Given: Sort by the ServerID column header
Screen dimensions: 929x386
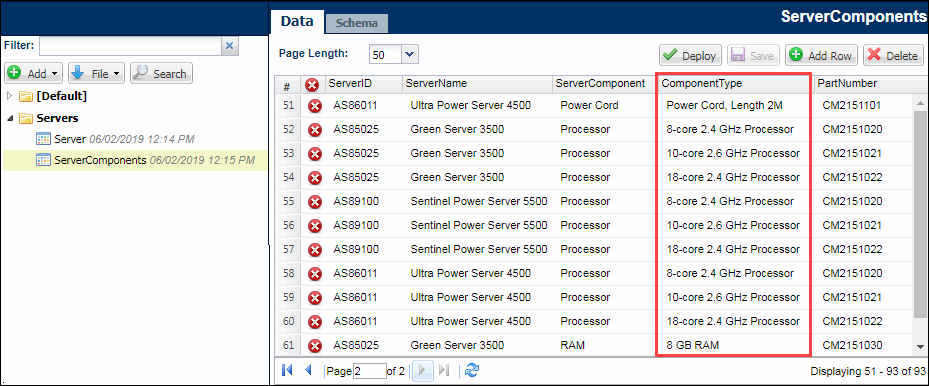Looking at the screenshot, I should pyautogui.click(x=363, y=84).
